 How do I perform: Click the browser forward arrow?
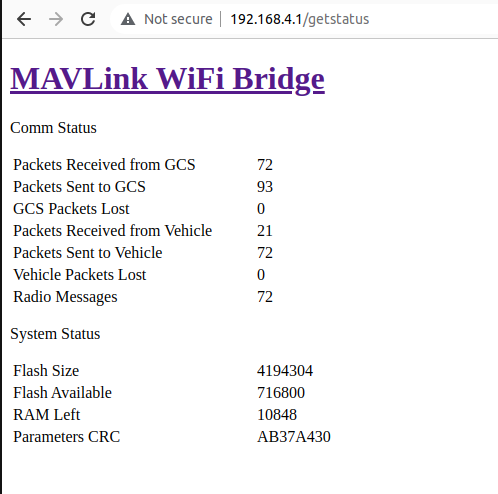[56, 19]
